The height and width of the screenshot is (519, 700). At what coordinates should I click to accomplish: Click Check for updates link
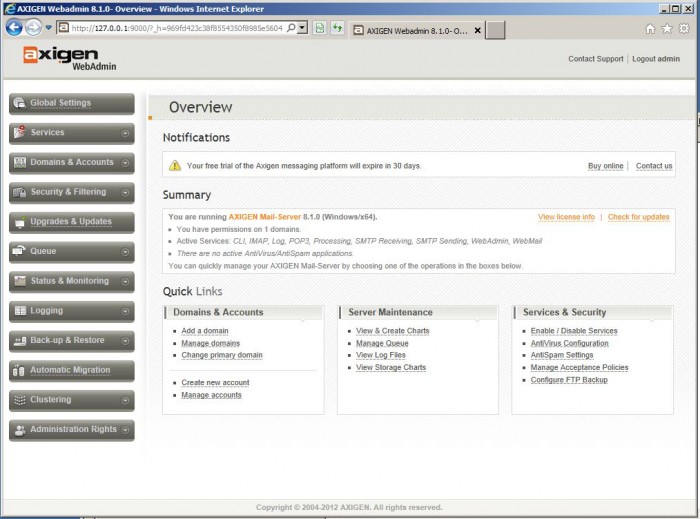coord(638,217)
